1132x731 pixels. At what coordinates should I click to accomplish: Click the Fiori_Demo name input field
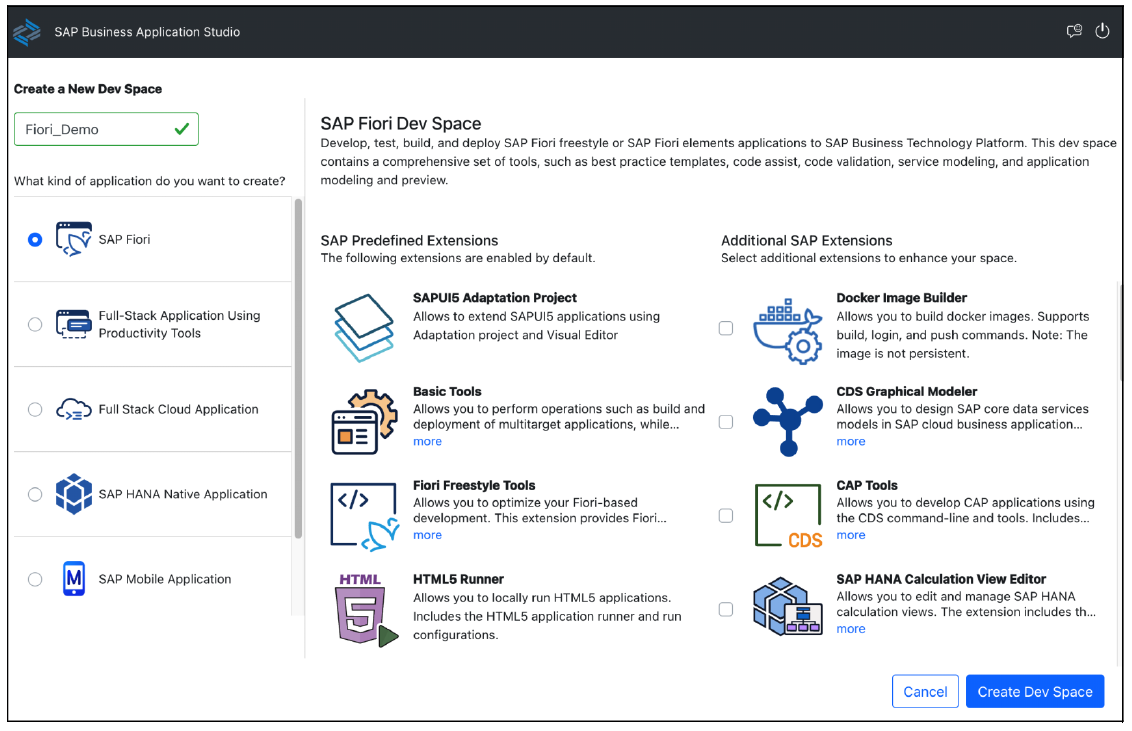[x=106, y=129]
